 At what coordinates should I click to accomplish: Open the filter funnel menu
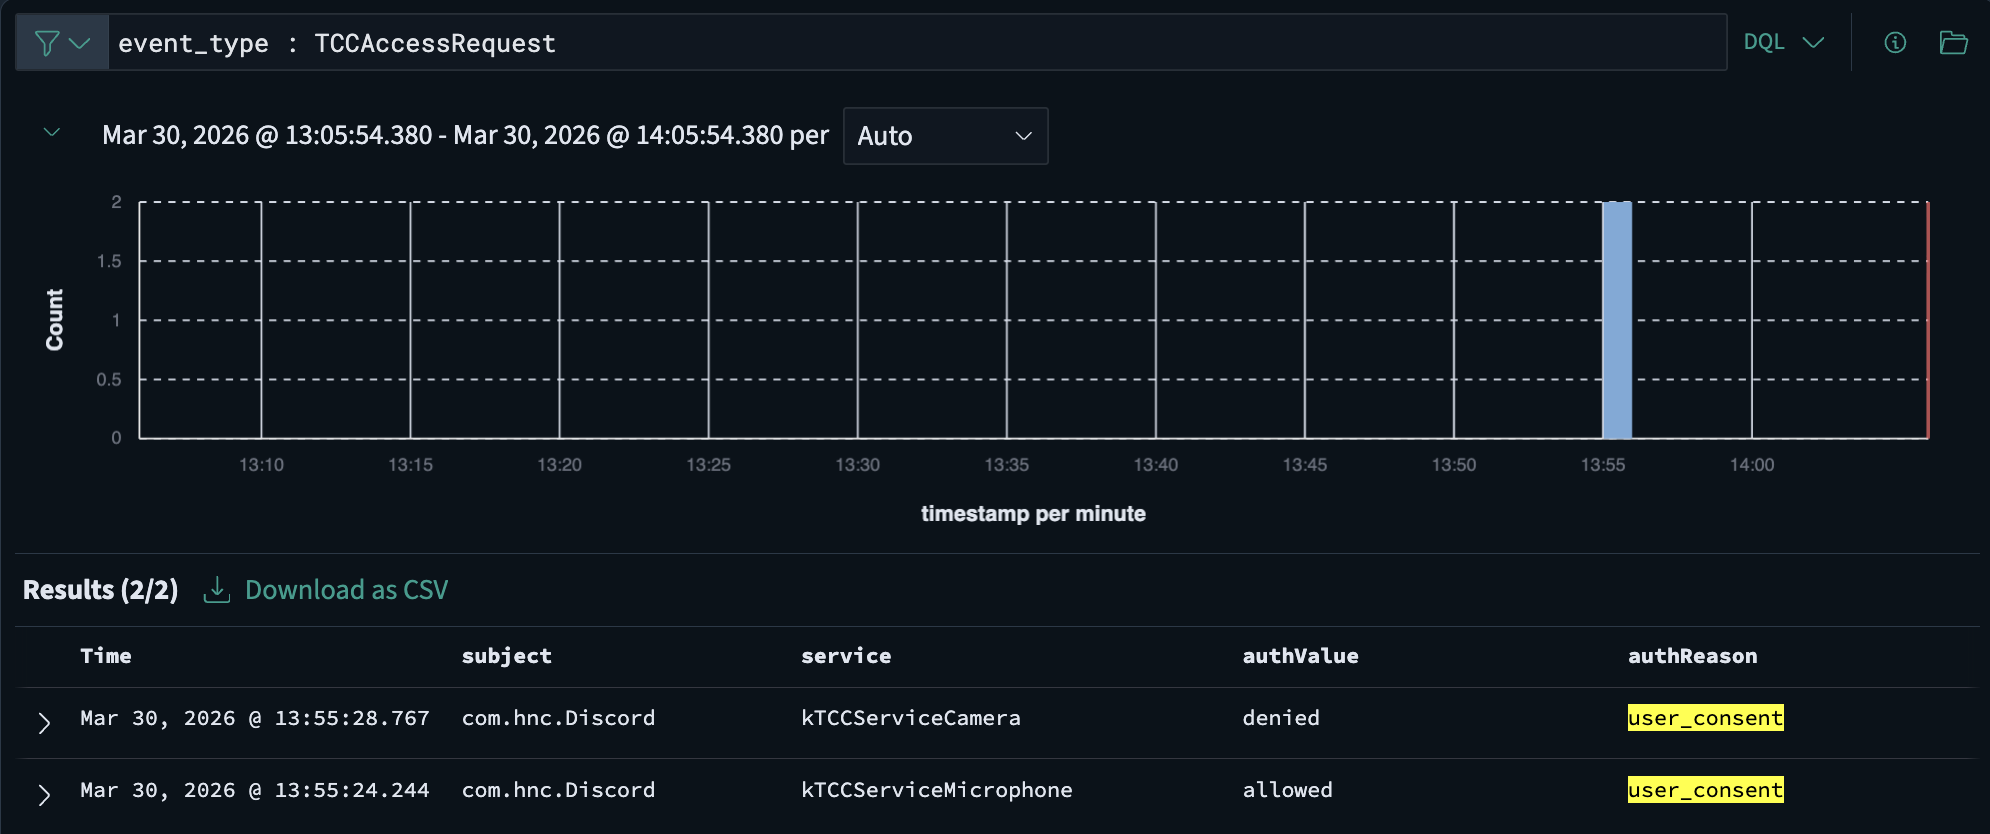(61, 43)
